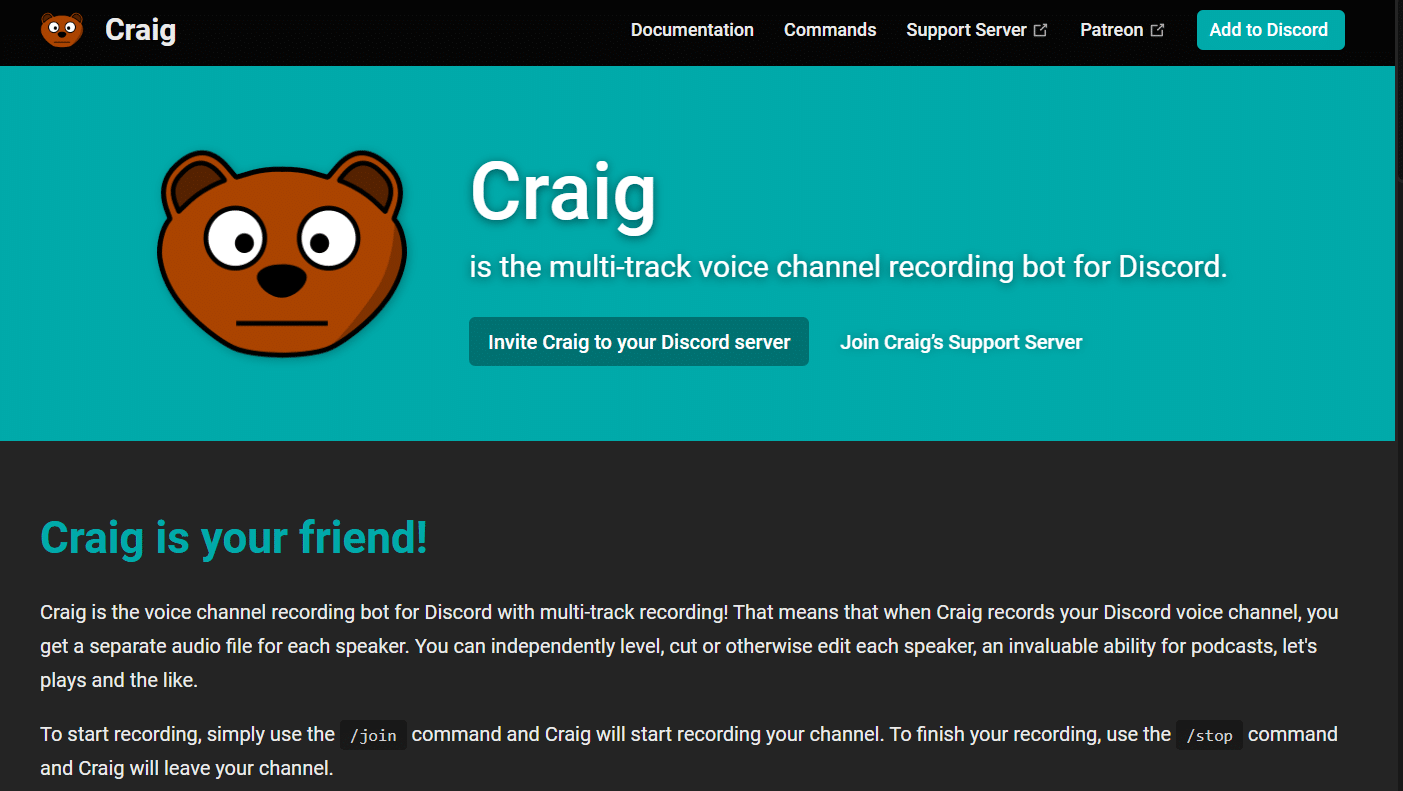
Task: Open the Commands nav item
Action: coord(830,30)
